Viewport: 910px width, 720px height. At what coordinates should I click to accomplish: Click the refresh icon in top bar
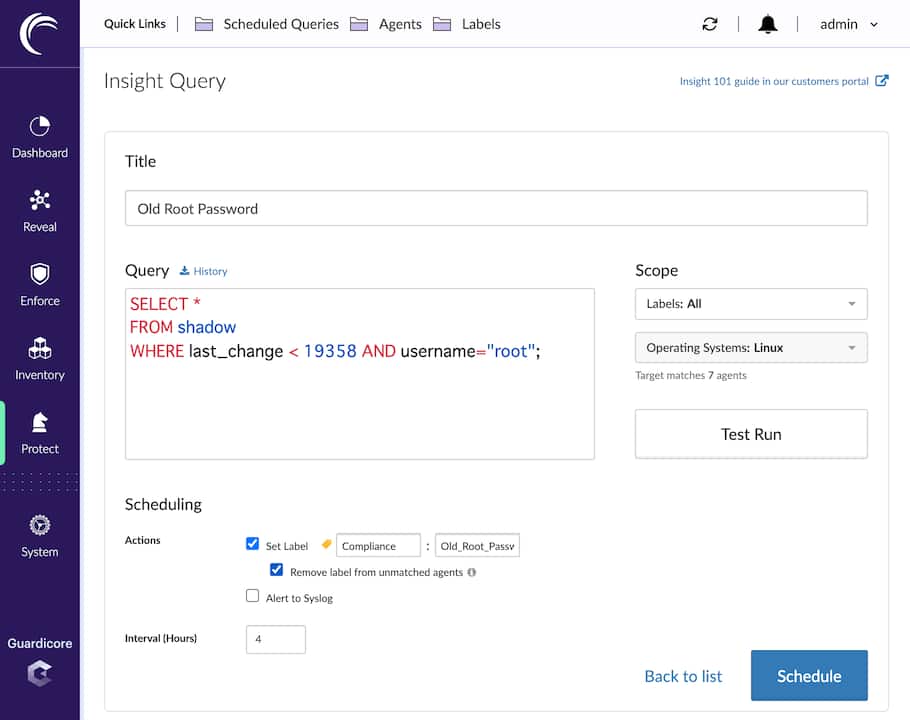710,24
